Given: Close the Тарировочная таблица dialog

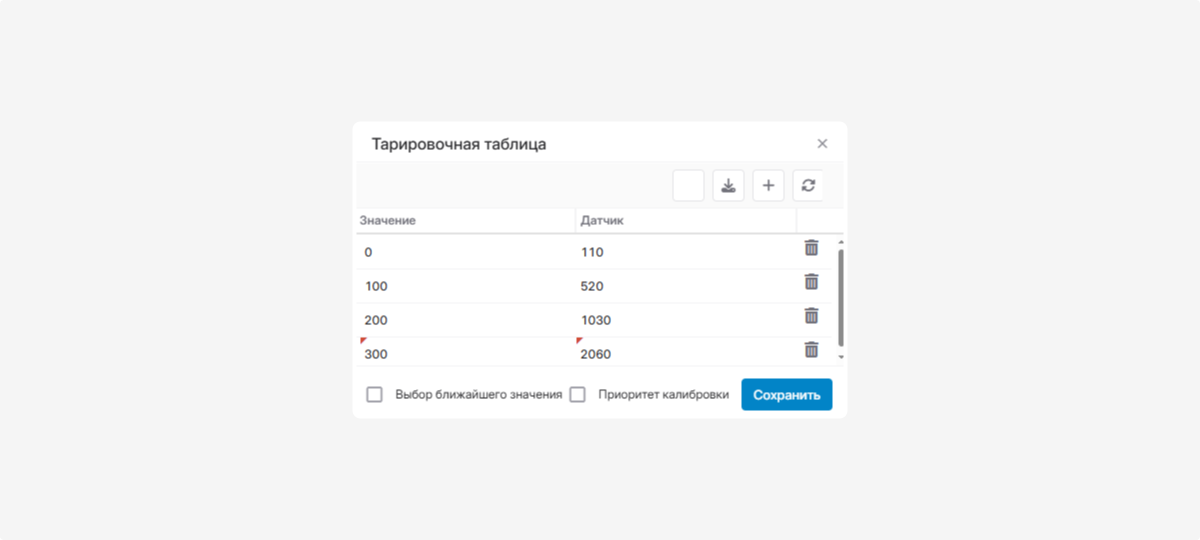Looking at the screenshot, I should coord(822,143).
